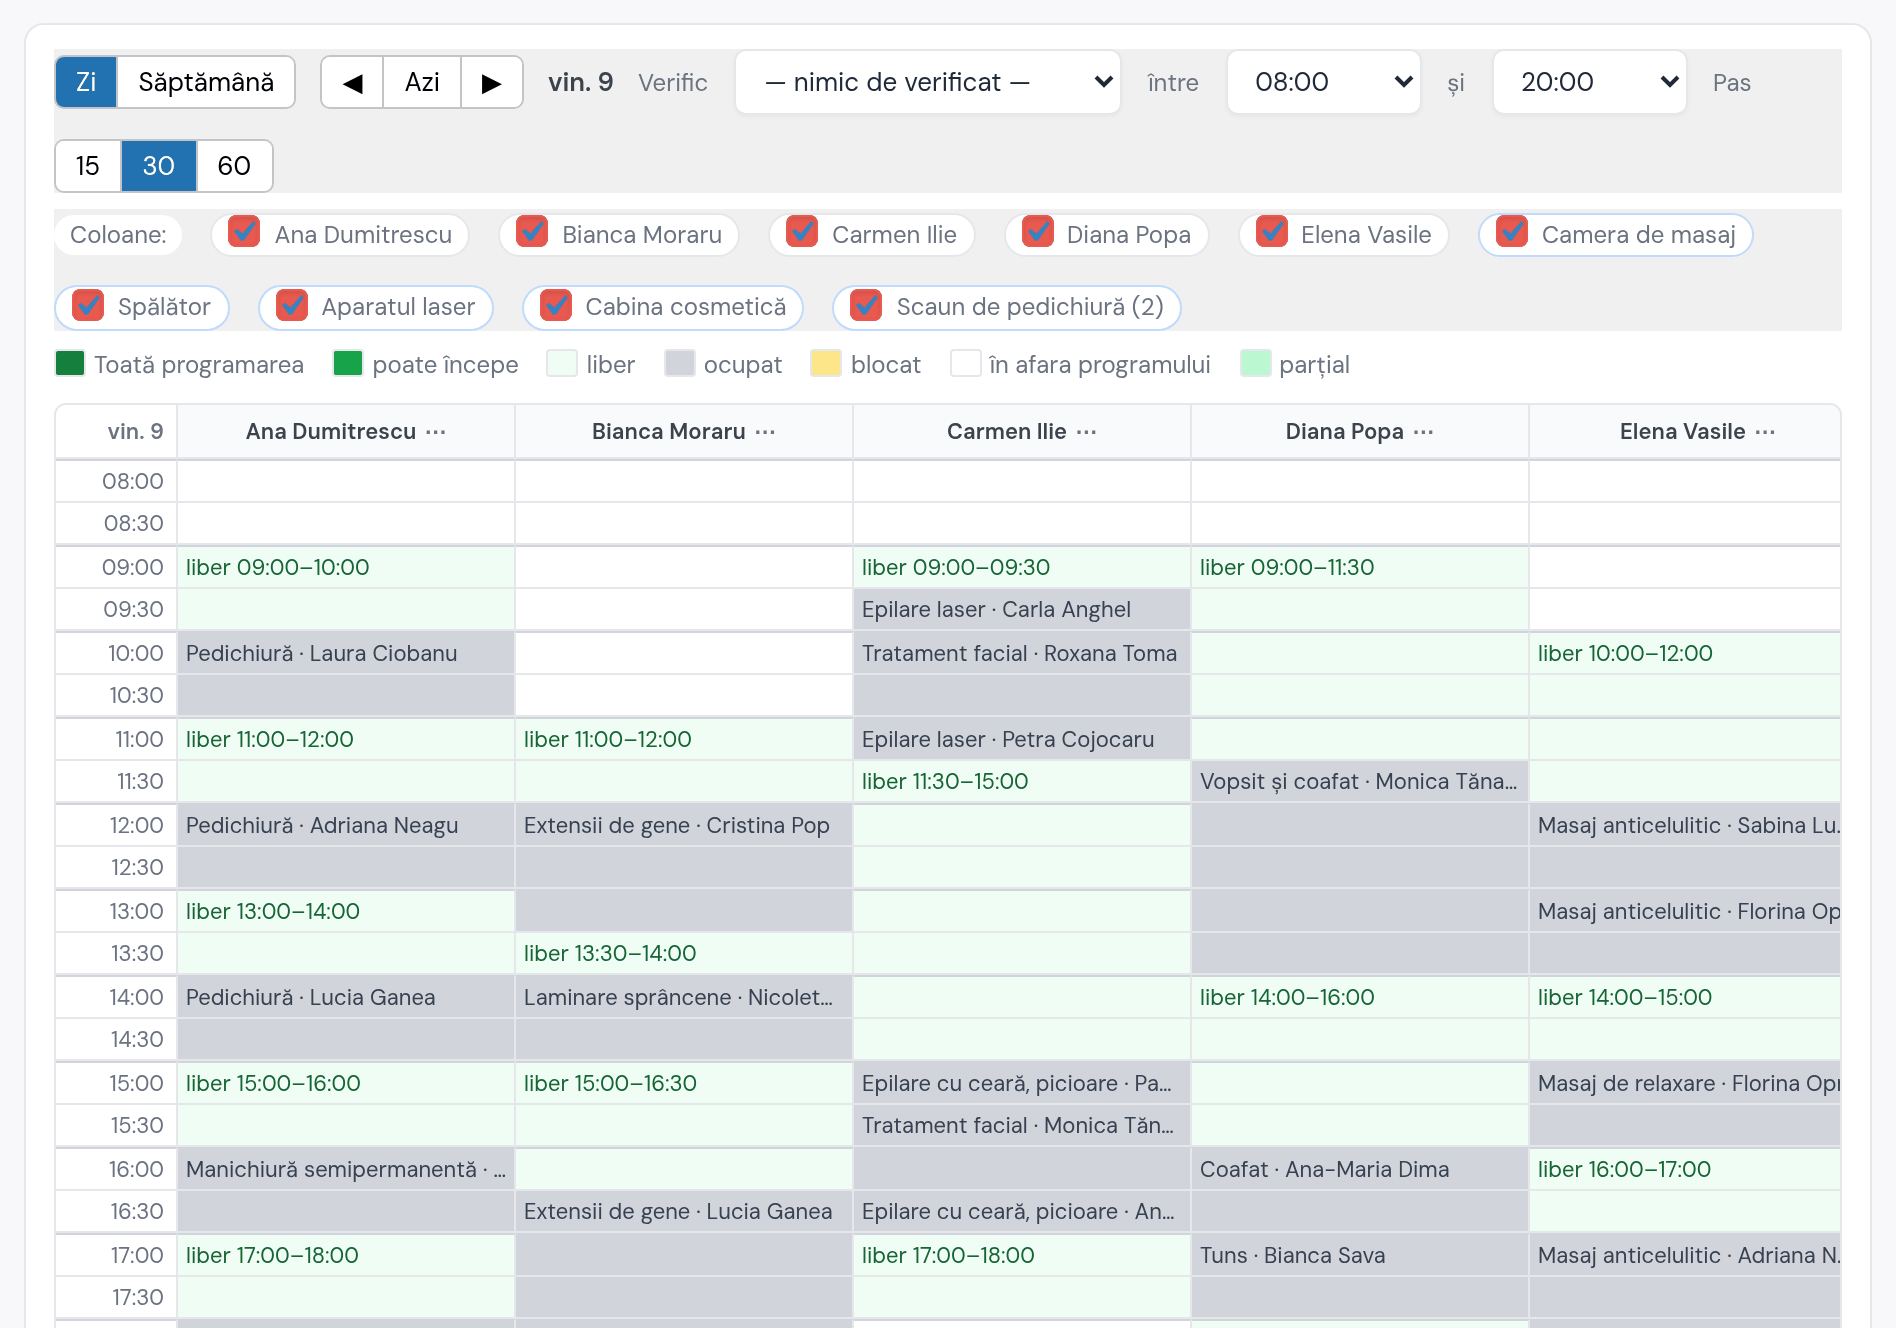Open Ana Dumitrescu column options ellipsis
The height and width of the screenshot is (1328, 1896).
[x=436, y=432]
